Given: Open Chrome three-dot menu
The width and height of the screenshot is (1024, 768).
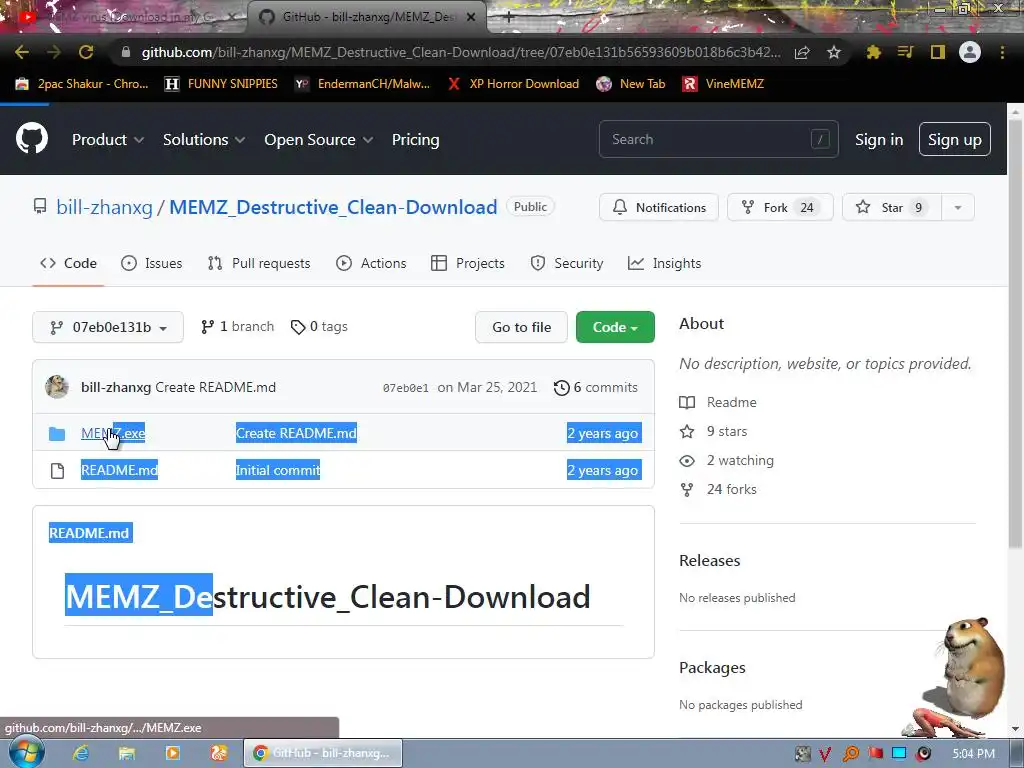Looking at the screenshot, I should click(1002, 52).
